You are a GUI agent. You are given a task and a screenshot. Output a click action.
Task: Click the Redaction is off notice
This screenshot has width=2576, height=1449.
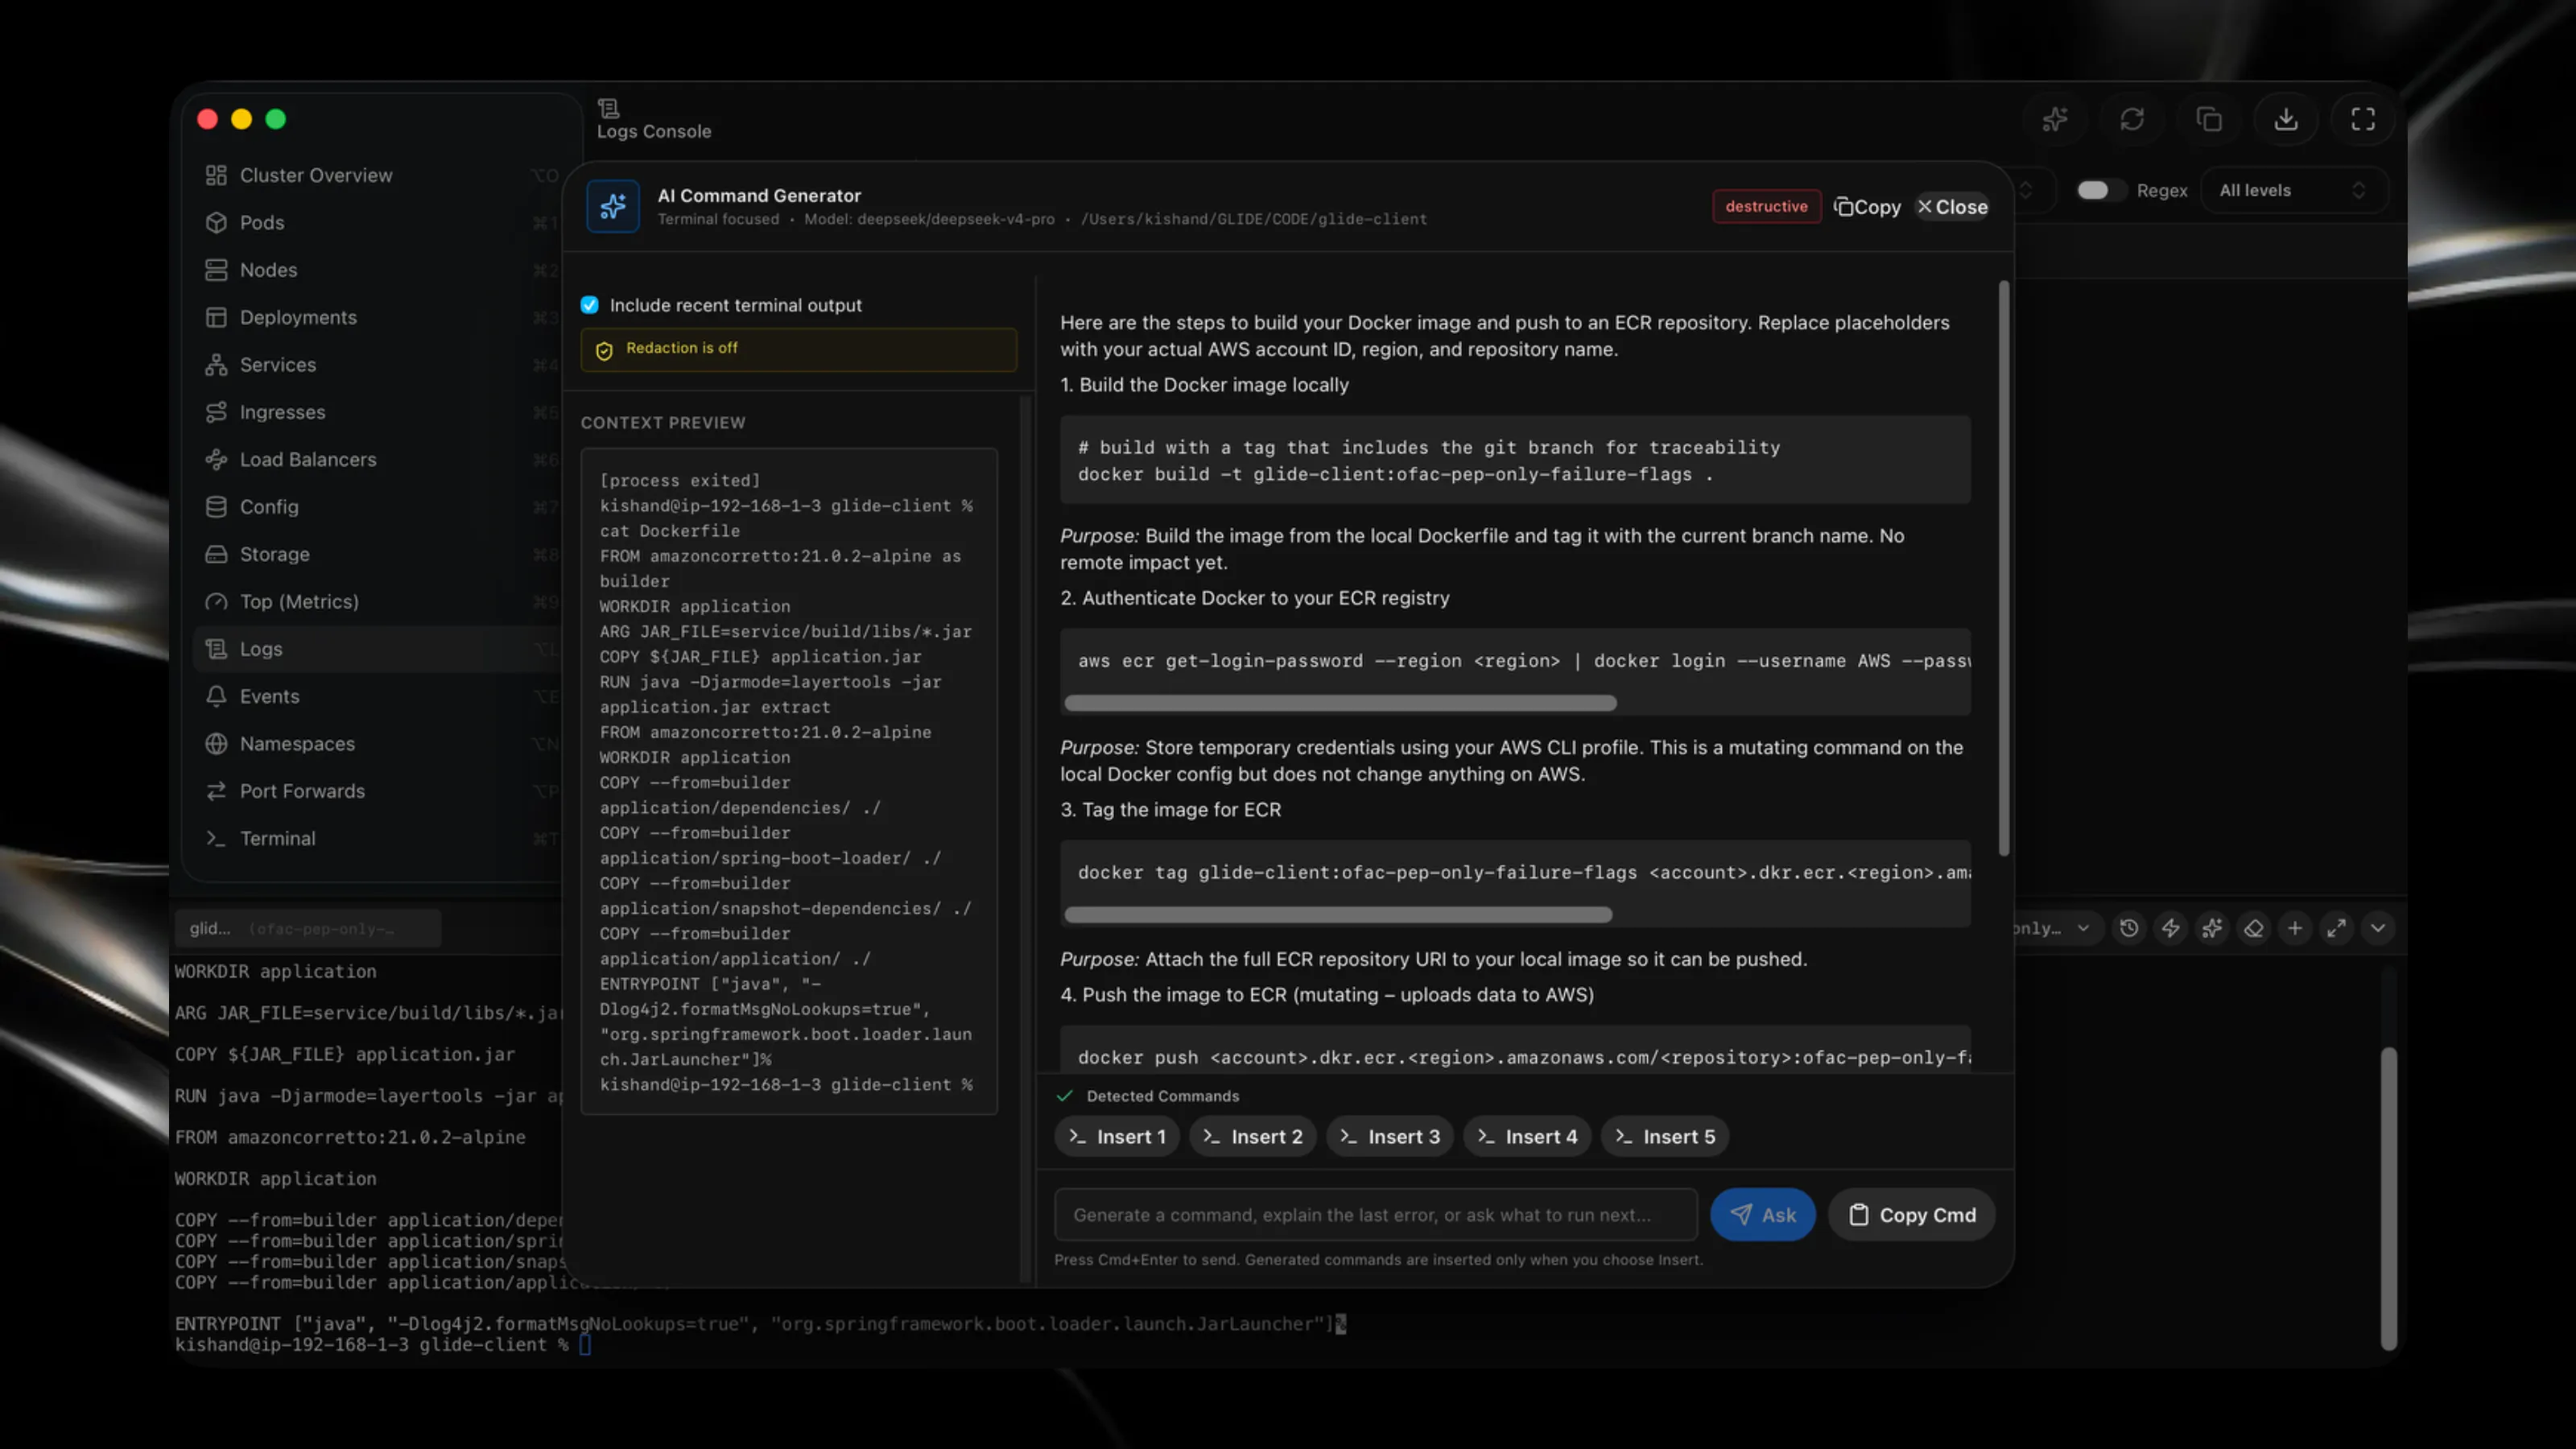click(799, 349)
